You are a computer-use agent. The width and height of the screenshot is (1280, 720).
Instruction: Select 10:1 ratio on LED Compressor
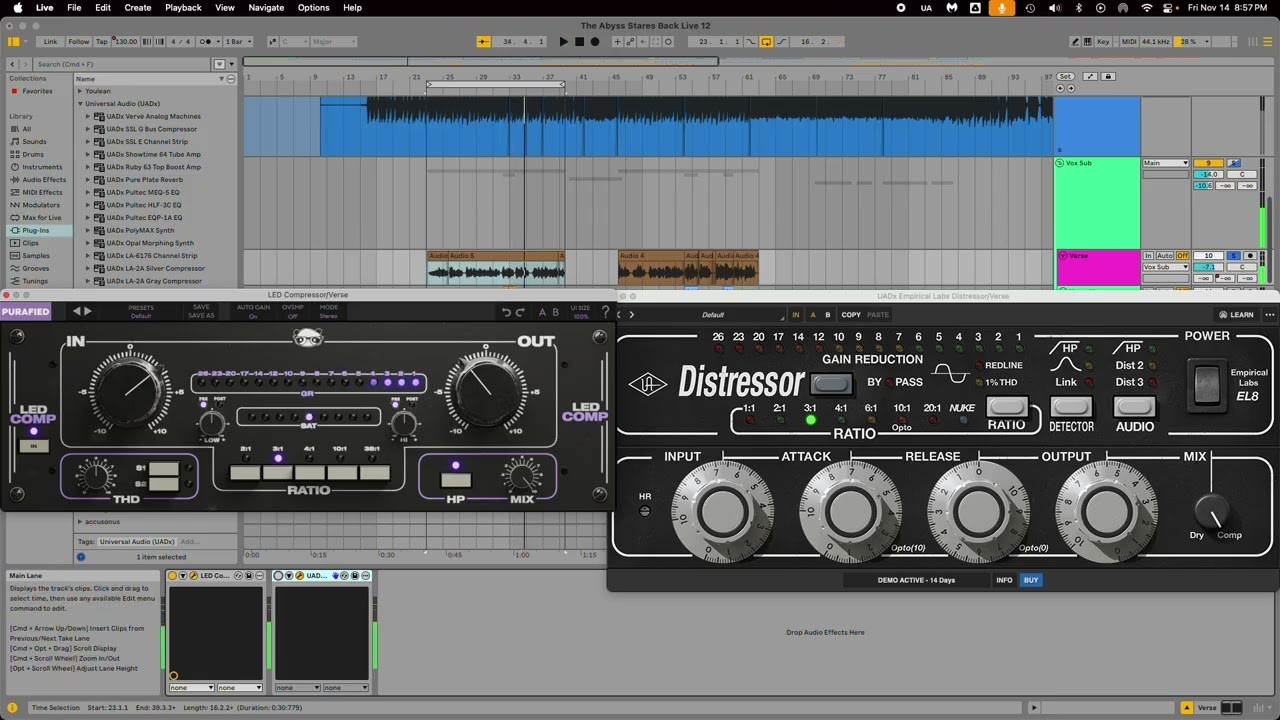(342, 473)
